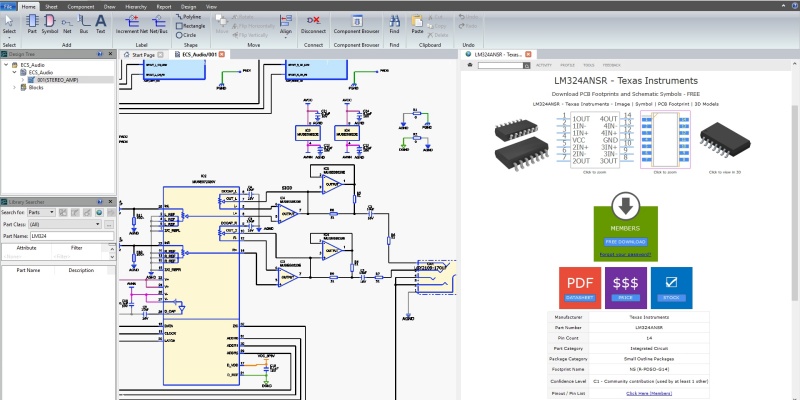The width and height of the screenshot is (800, 400).
Task: Switch to the Sheet ribbon tab
Action: 51,7
